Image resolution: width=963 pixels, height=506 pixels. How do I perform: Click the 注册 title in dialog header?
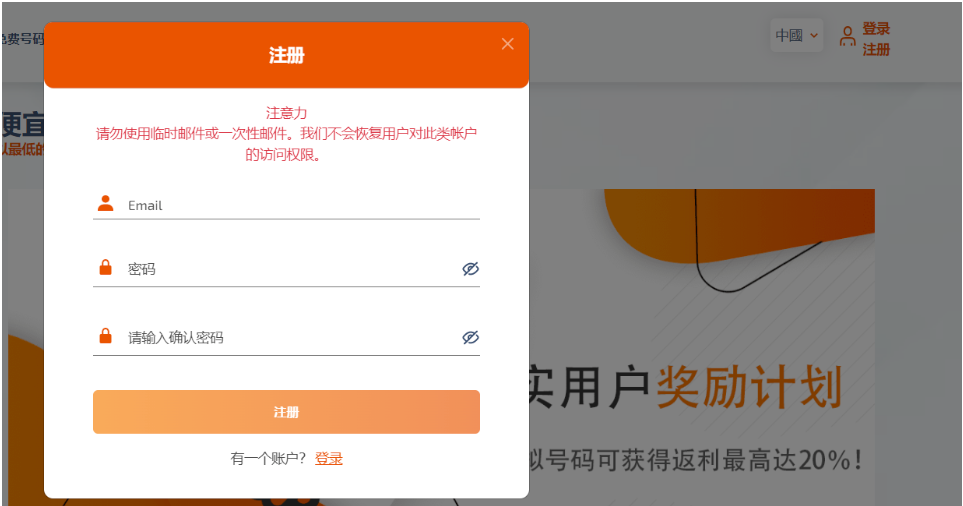pyautogui.click(x=286, y=55)
